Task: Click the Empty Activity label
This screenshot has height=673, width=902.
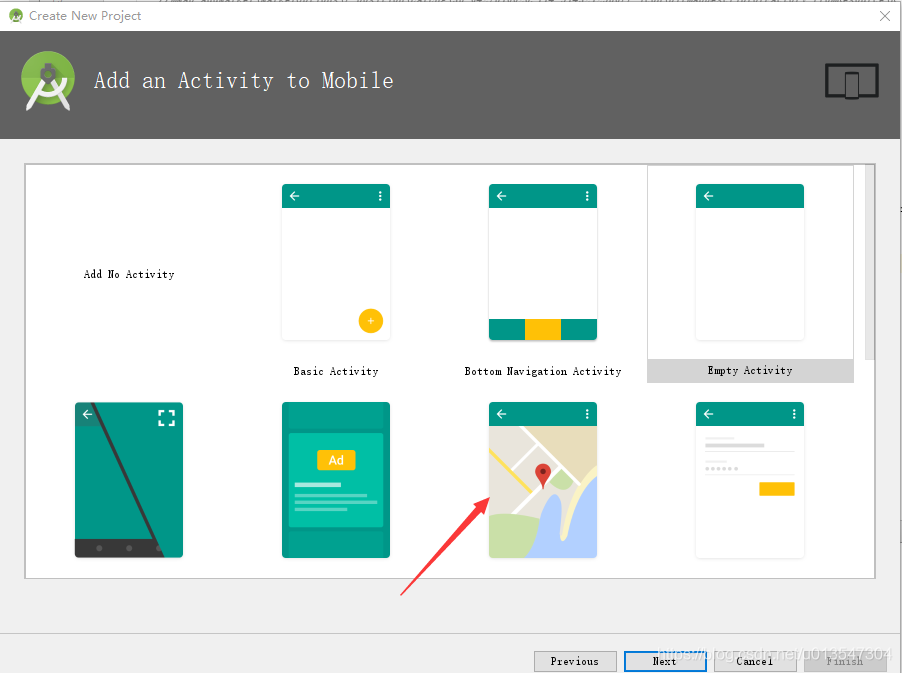Action: tap(750, 370)
